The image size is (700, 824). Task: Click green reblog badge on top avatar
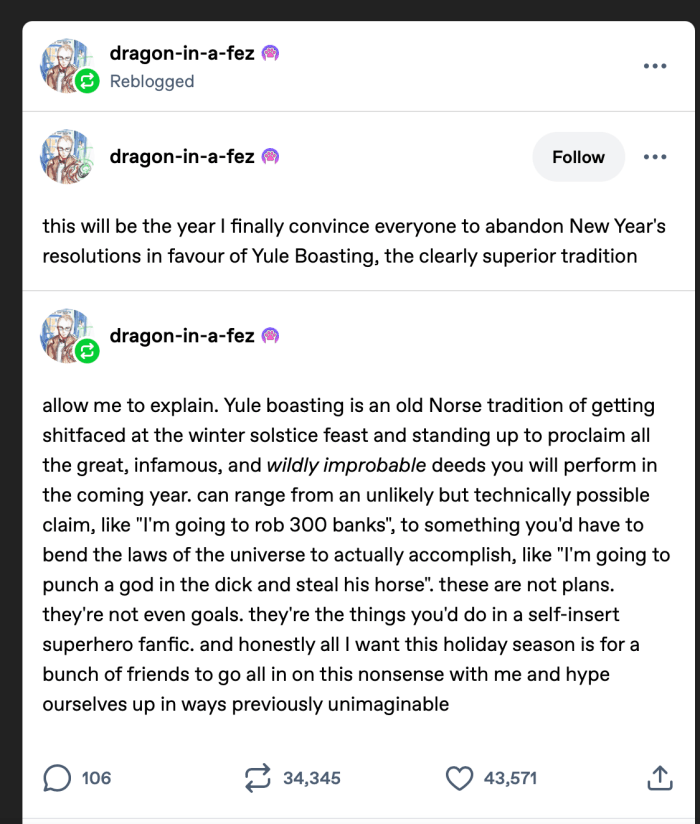tap(87, 82)
